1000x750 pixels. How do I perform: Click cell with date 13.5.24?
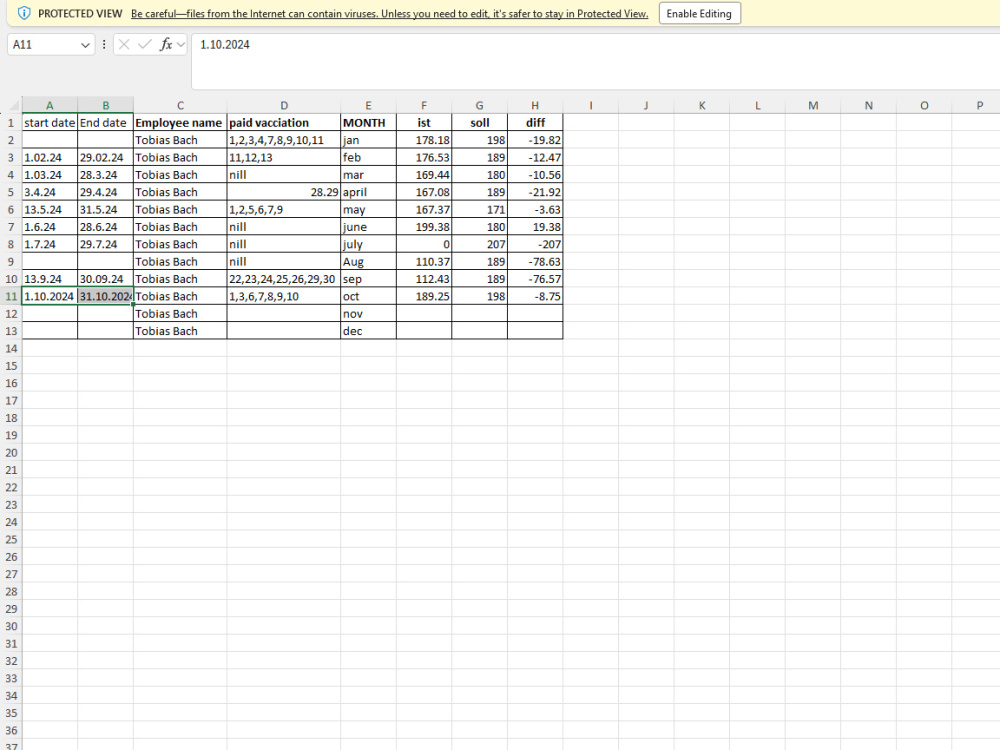click(50, 209)
